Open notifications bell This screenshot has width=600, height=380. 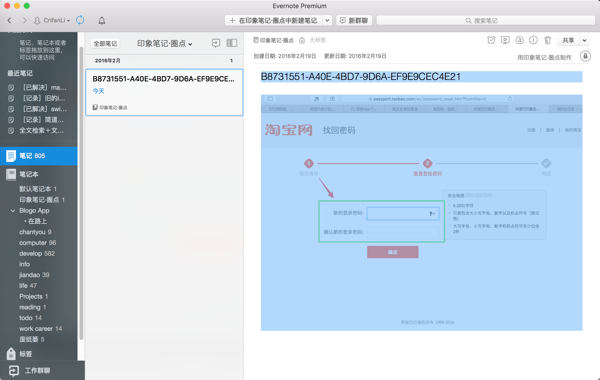[102, 20]
